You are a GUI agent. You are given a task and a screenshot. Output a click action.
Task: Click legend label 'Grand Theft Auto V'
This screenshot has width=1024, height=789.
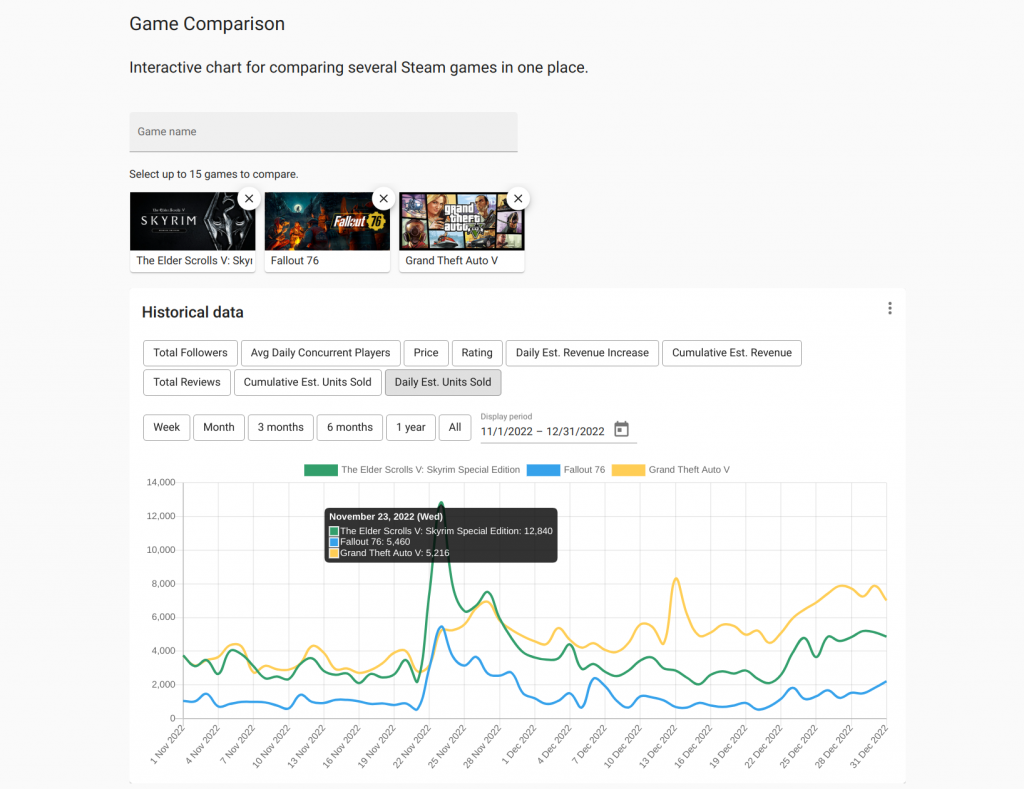pos(689,470)
